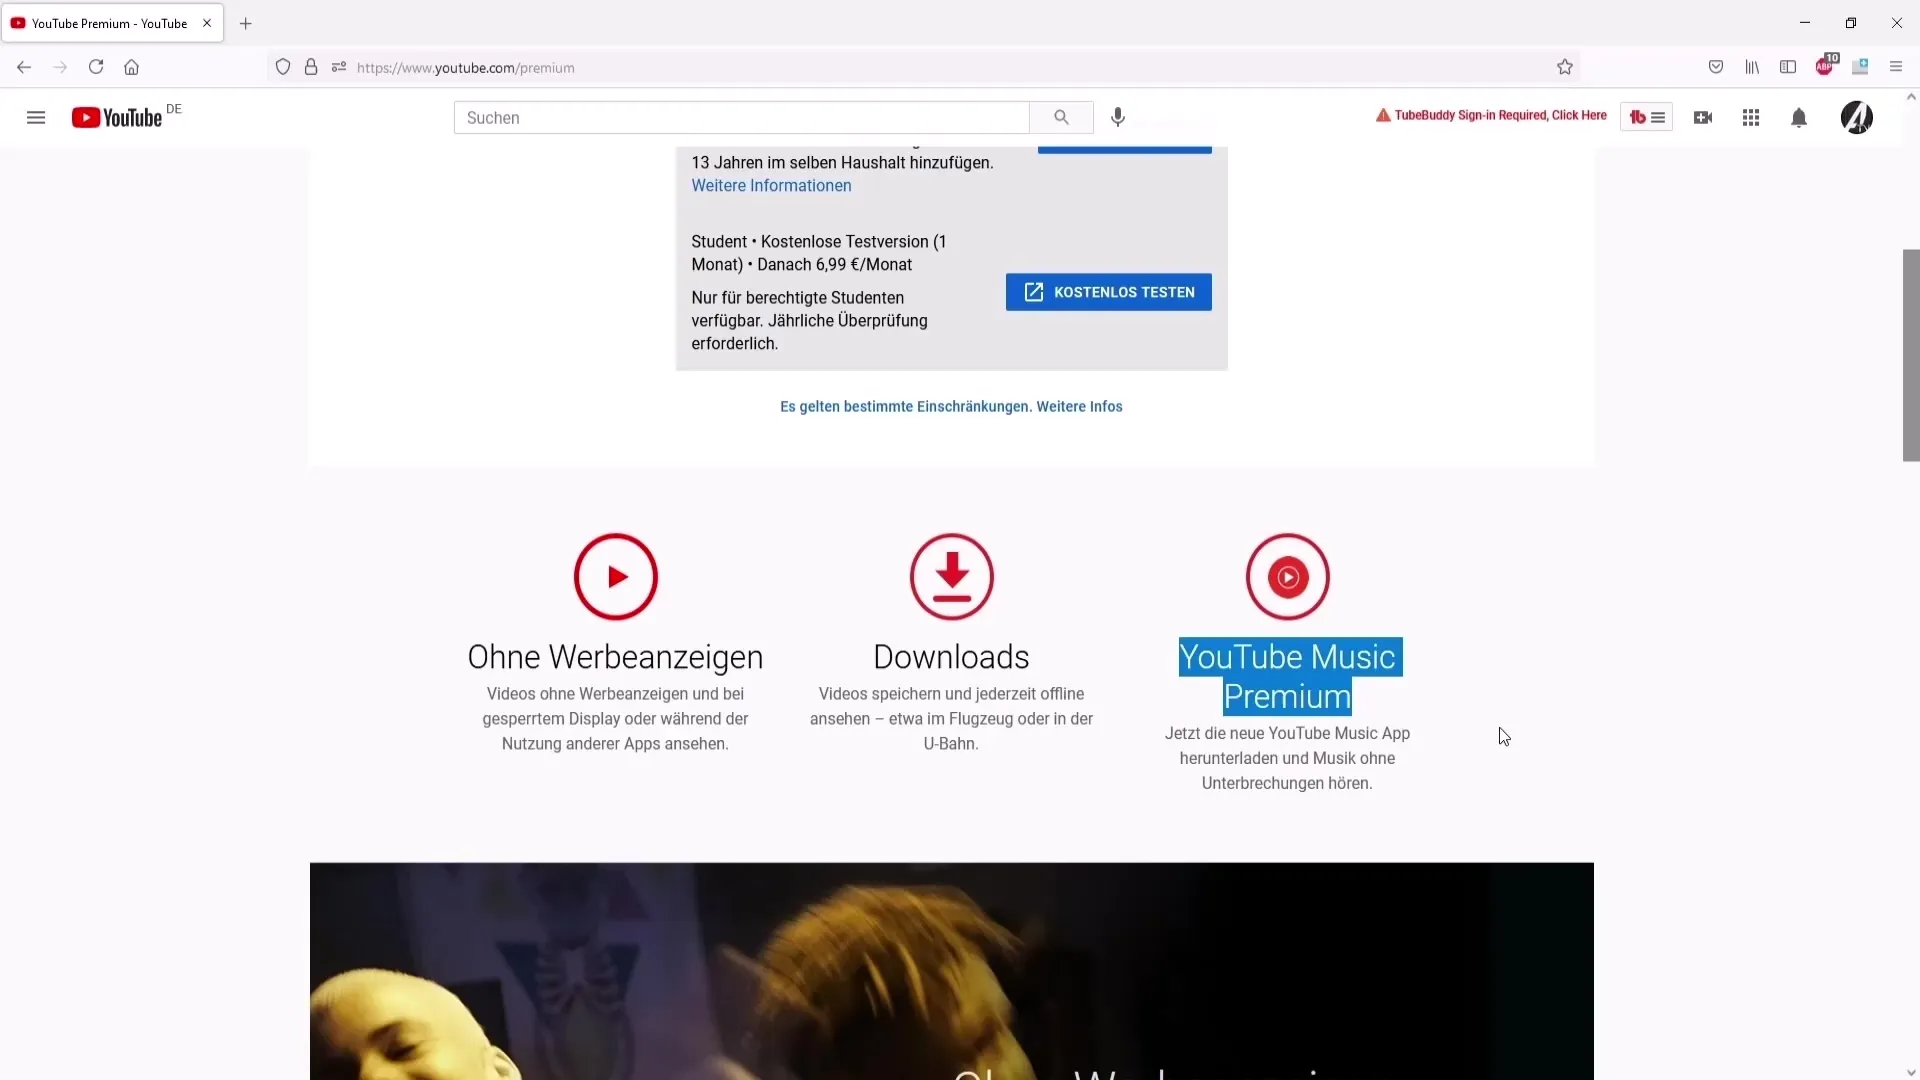Restore down the Firefox window

(1851, 23)
